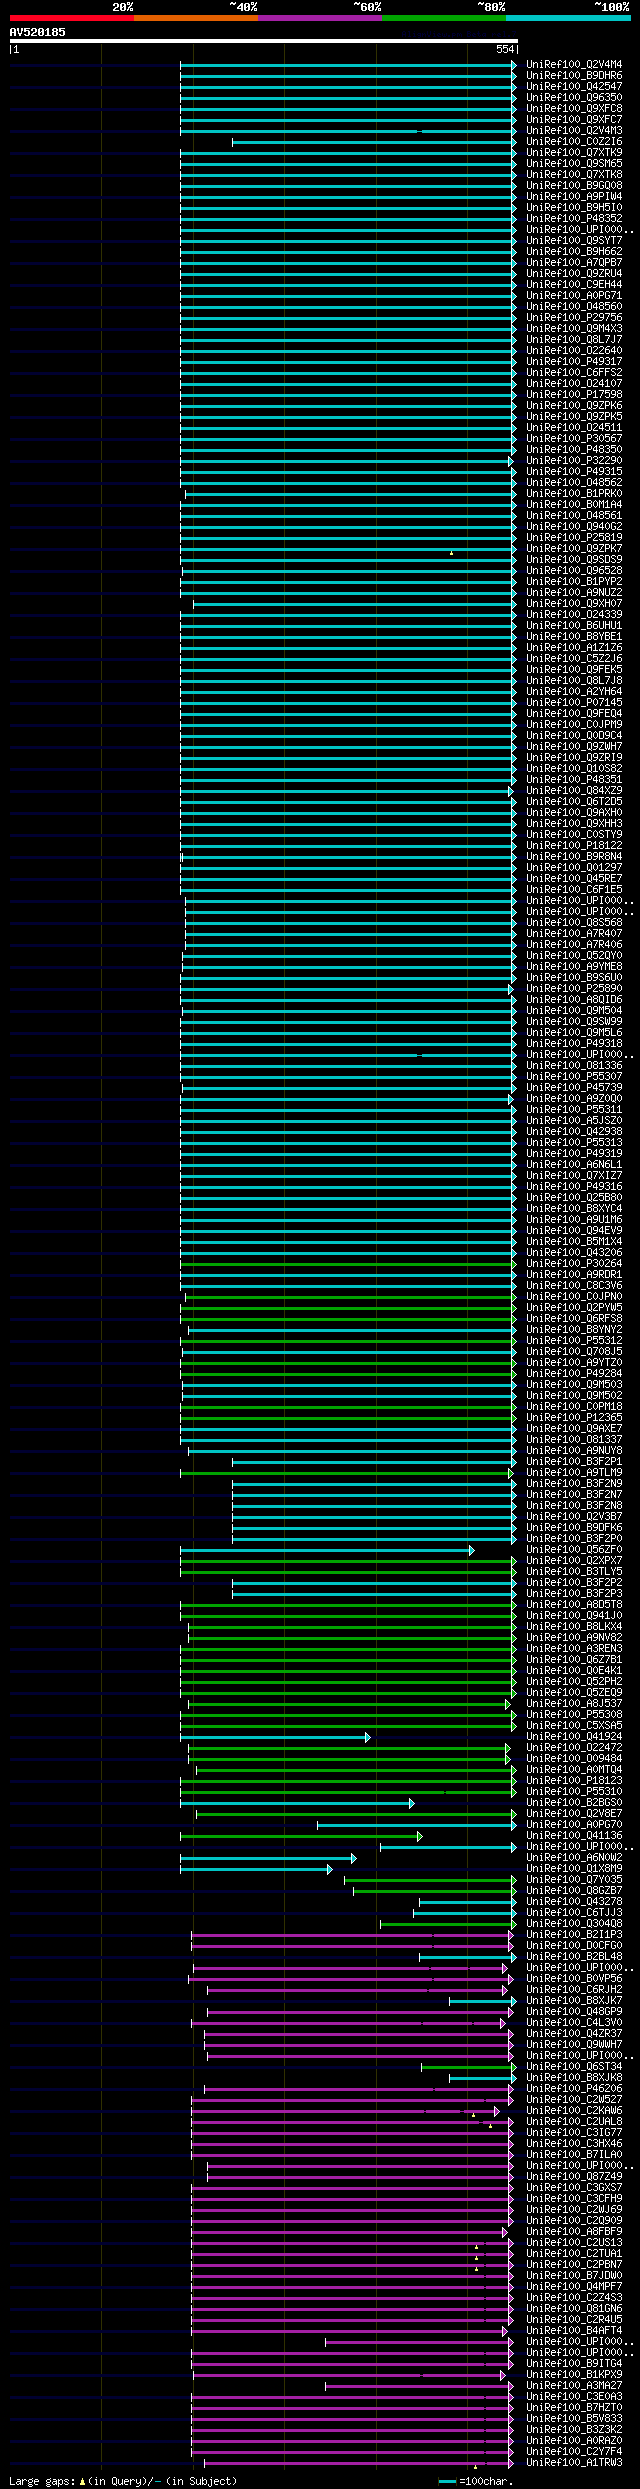
Task: Select hit label UniRef100_P48352
Action: click(x=574, y=219)
